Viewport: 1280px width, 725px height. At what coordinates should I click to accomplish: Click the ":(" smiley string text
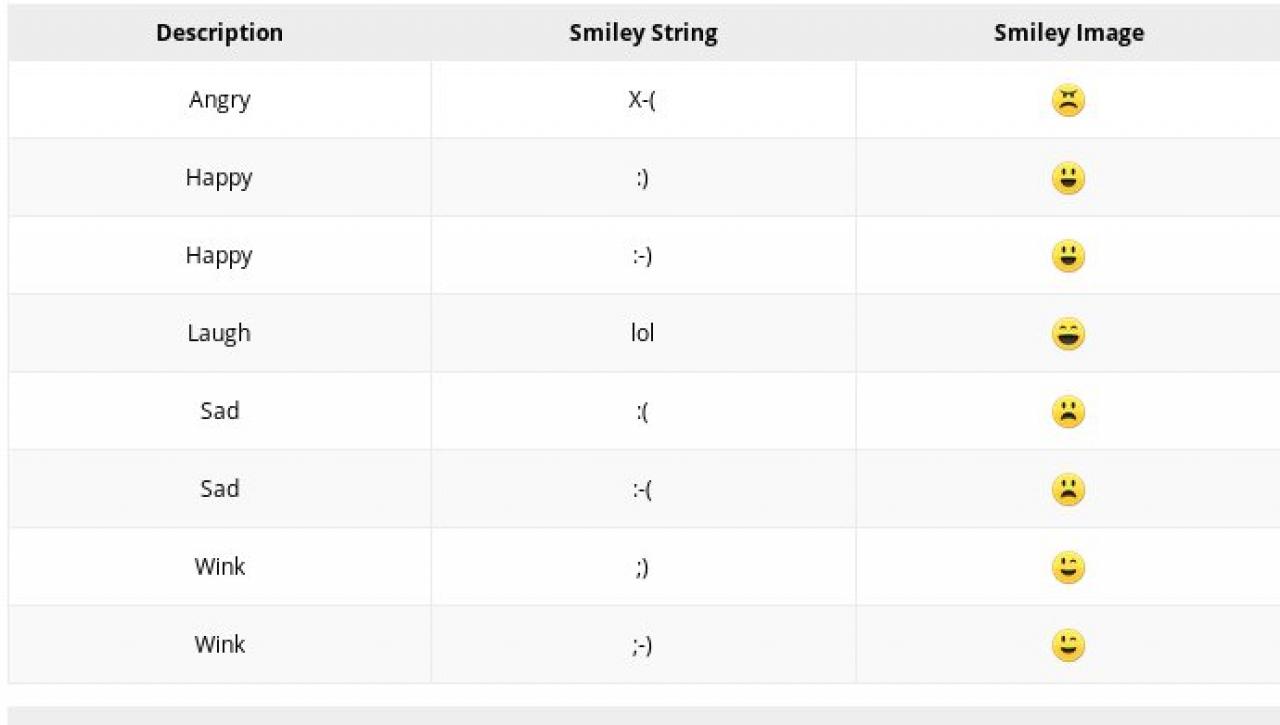(x=642, y=411)
